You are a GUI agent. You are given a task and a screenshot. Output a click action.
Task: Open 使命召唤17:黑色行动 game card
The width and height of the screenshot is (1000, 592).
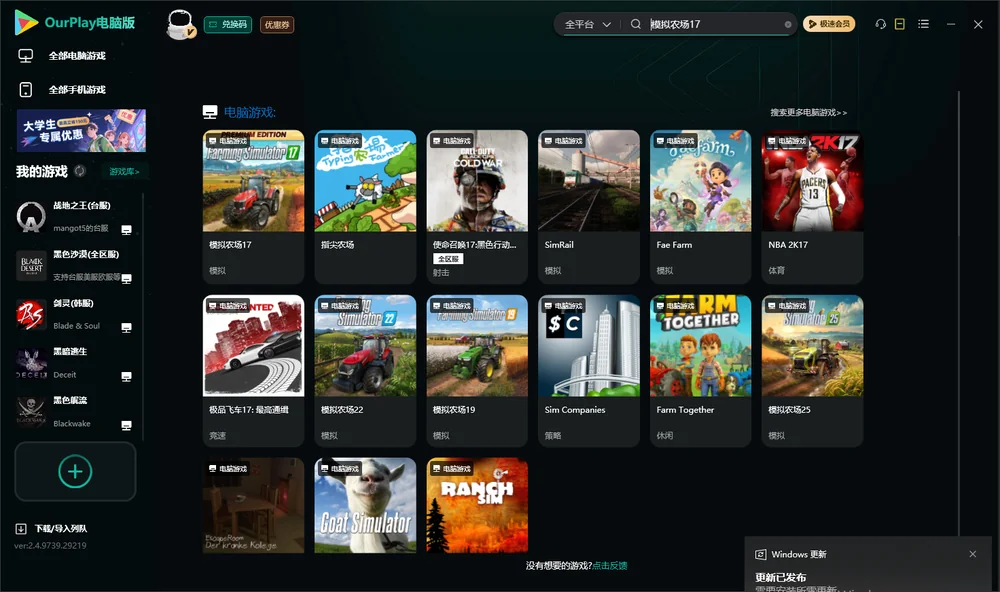click(x=477, y=207)
